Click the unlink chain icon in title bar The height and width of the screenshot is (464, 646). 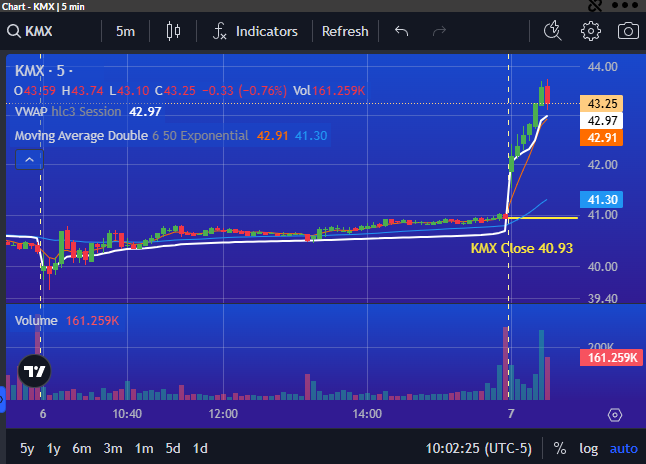[x=595, y=5]
